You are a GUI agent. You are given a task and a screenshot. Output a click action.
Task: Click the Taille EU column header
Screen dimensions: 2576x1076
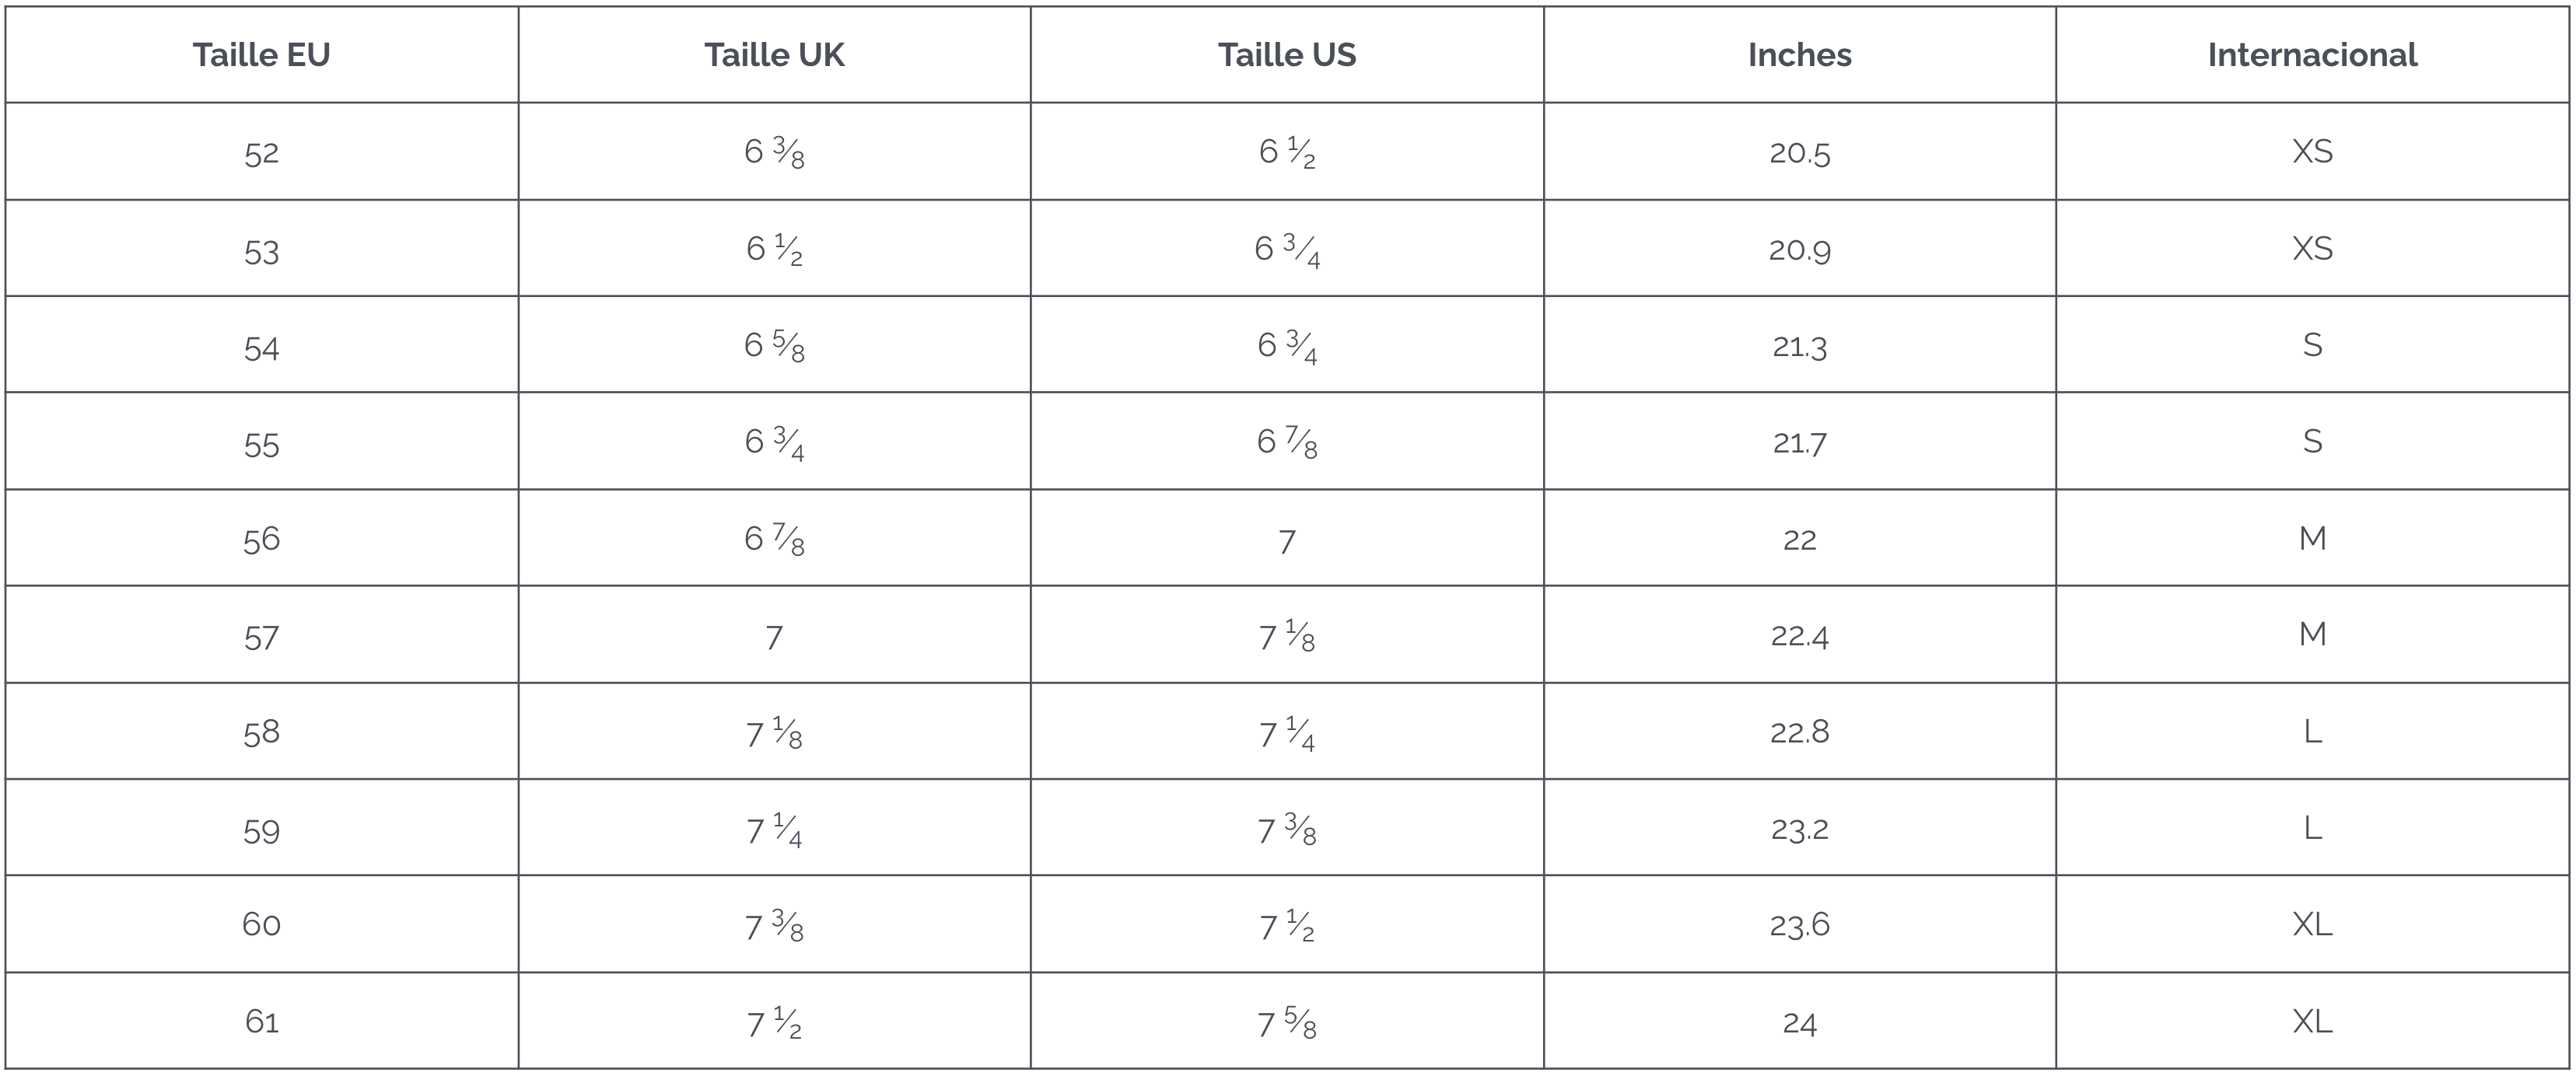point(261,55)
